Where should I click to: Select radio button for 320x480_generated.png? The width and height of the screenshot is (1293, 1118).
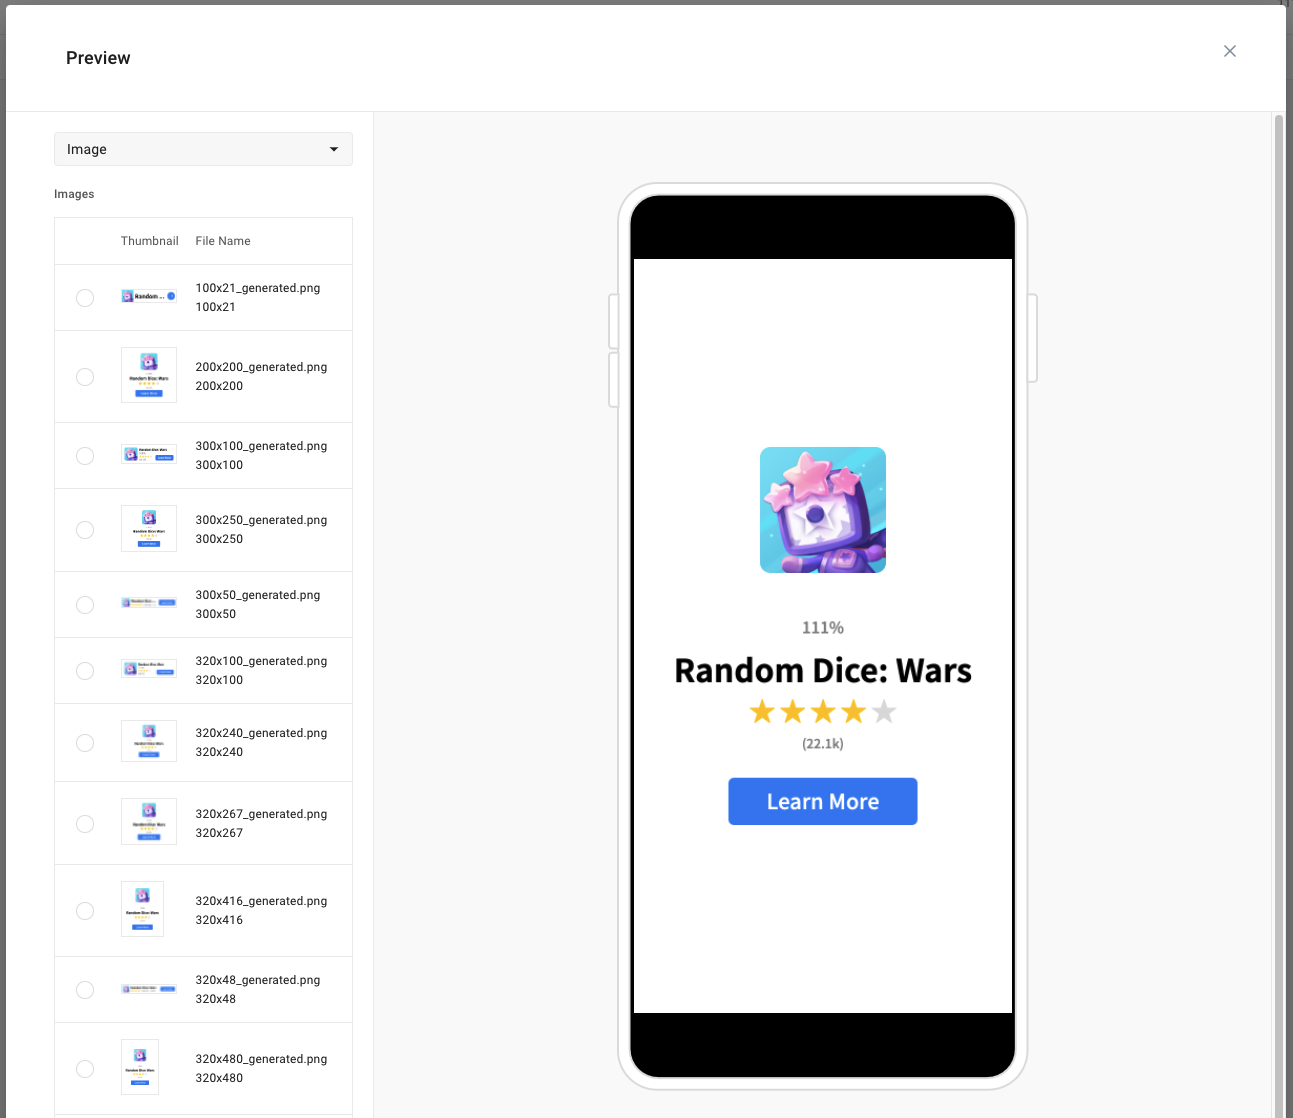[x=85, y=1069]
